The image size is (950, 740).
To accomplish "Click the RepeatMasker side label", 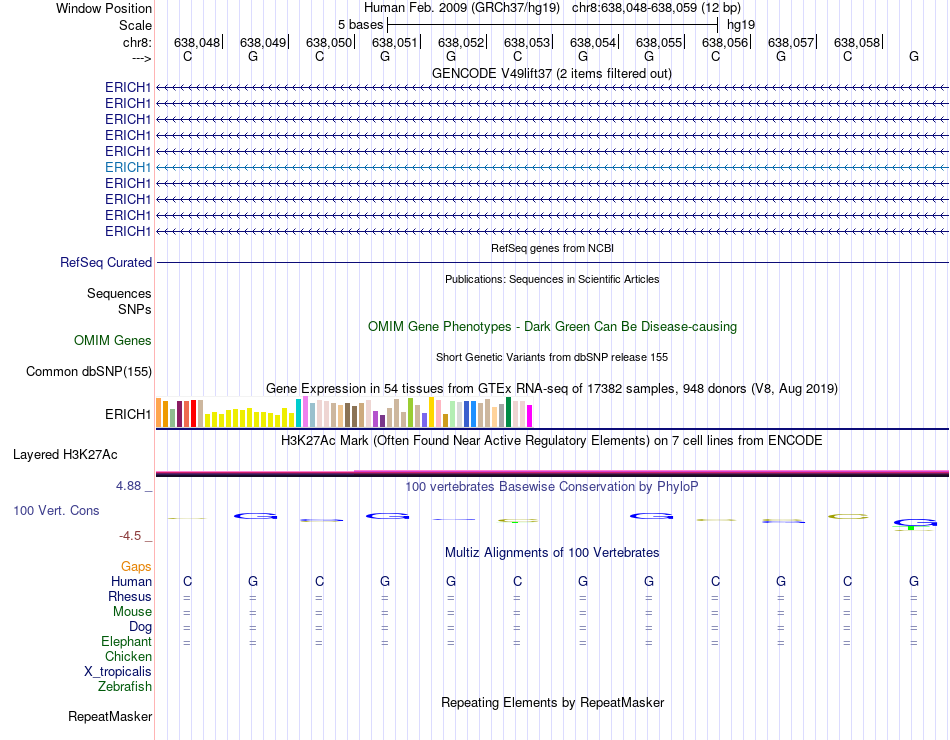I will click(110, 716).
